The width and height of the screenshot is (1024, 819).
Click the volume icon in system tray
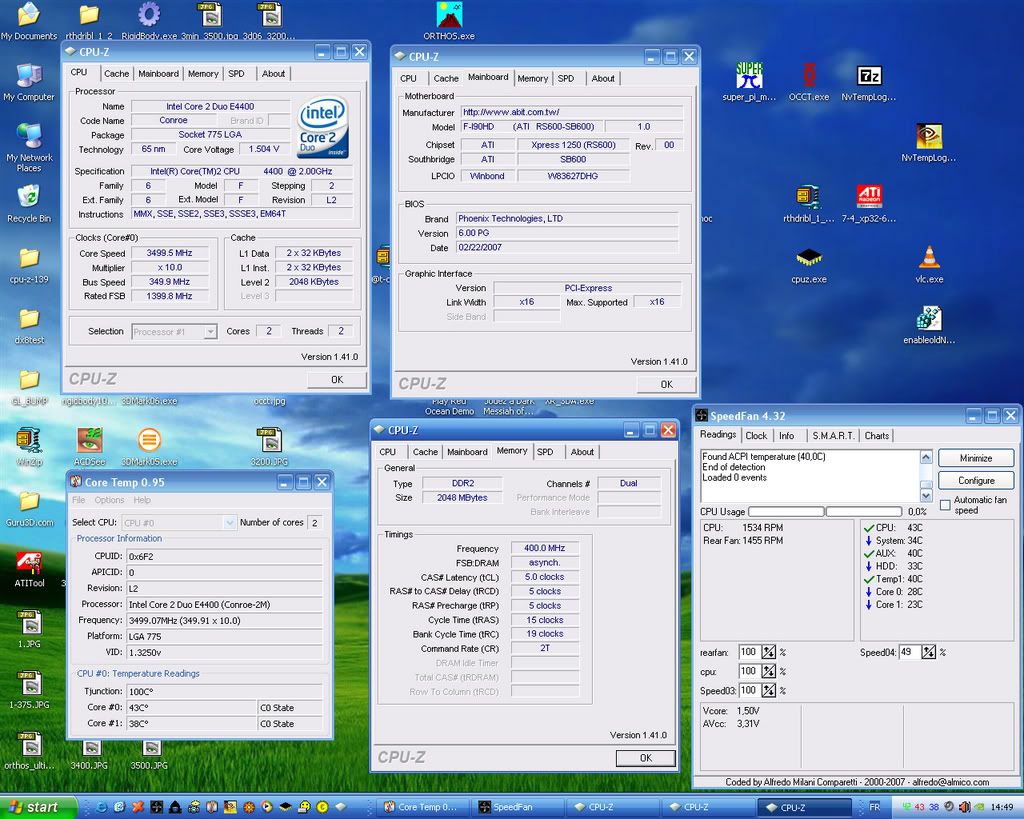click(x=966, y=807)
